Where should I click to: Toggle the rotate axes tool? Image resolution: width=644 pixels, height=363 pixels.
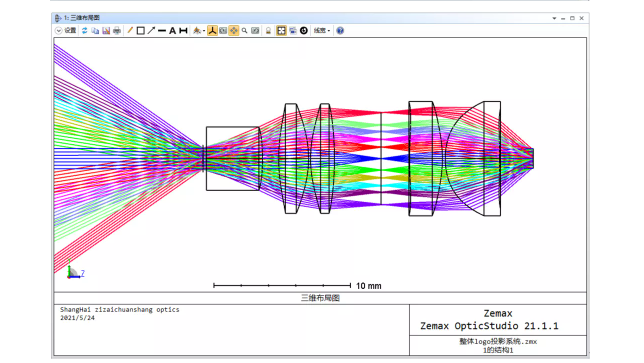(x=212, y=30)
